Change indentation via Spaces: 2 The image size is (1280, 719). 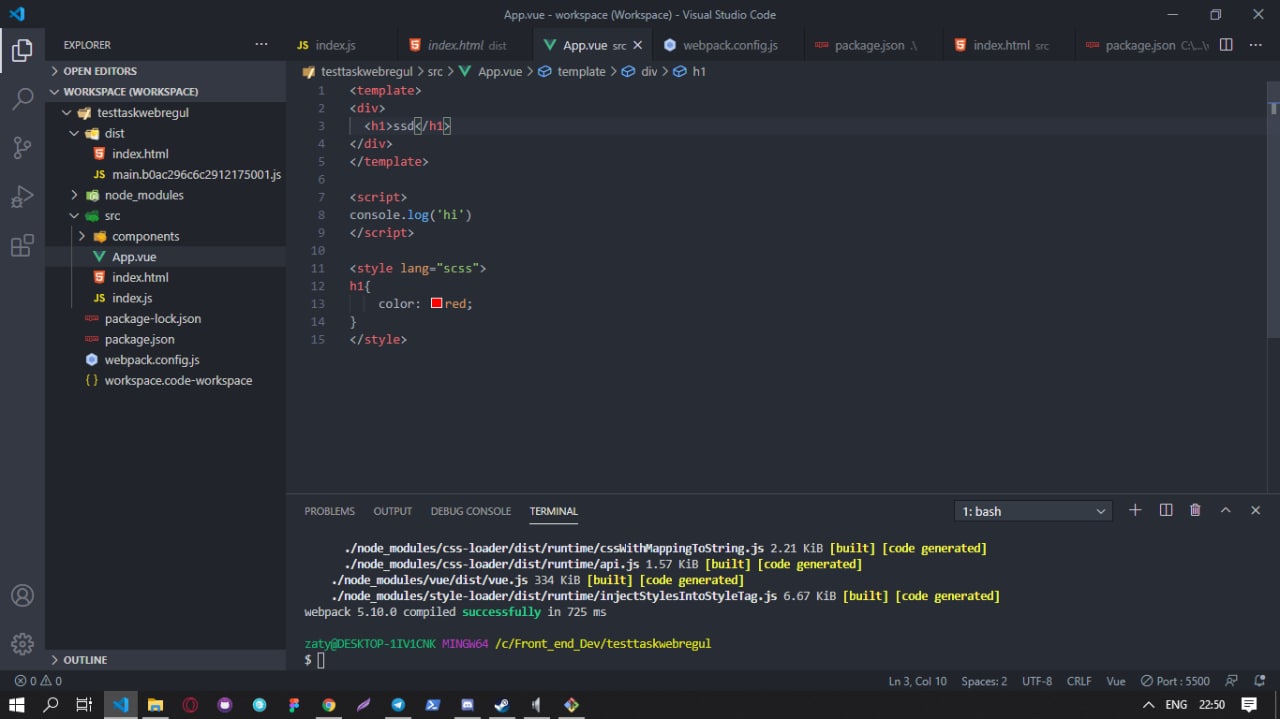[984, 681]
